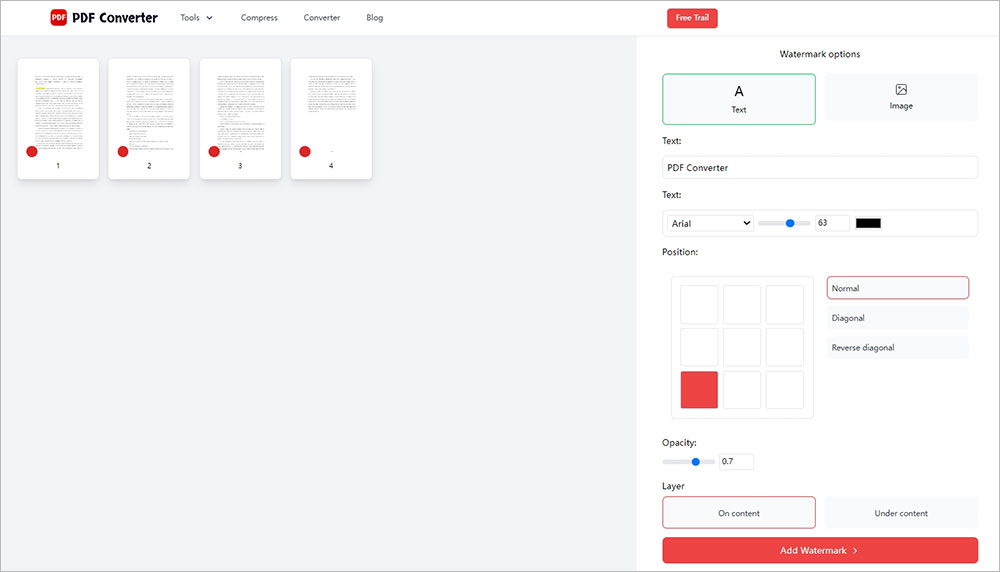Screen dimensions: 1000x572
Task: Click the PDF Converter logo icon
Action: (59, 18)
